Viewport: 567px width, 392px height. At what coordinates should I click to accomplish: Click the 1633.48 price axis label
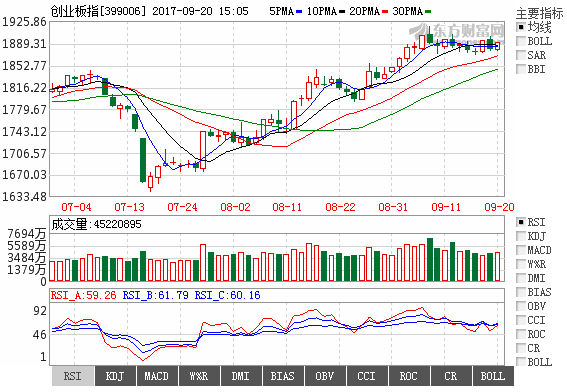pos(24,197)
